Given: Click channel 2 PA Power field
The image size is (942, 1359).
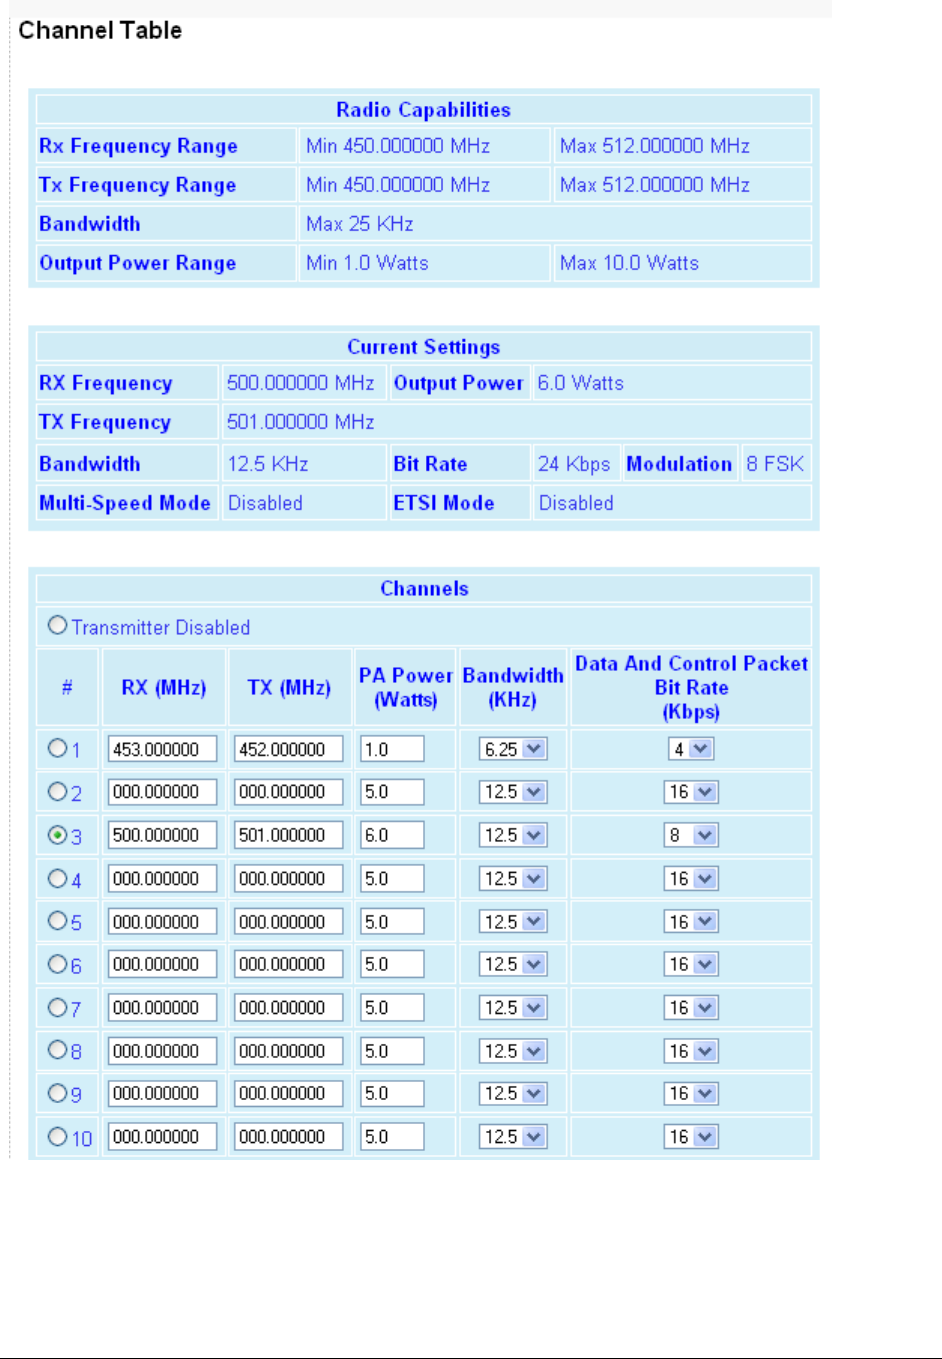Looking at the screenshot, I should tap(392, 792).
